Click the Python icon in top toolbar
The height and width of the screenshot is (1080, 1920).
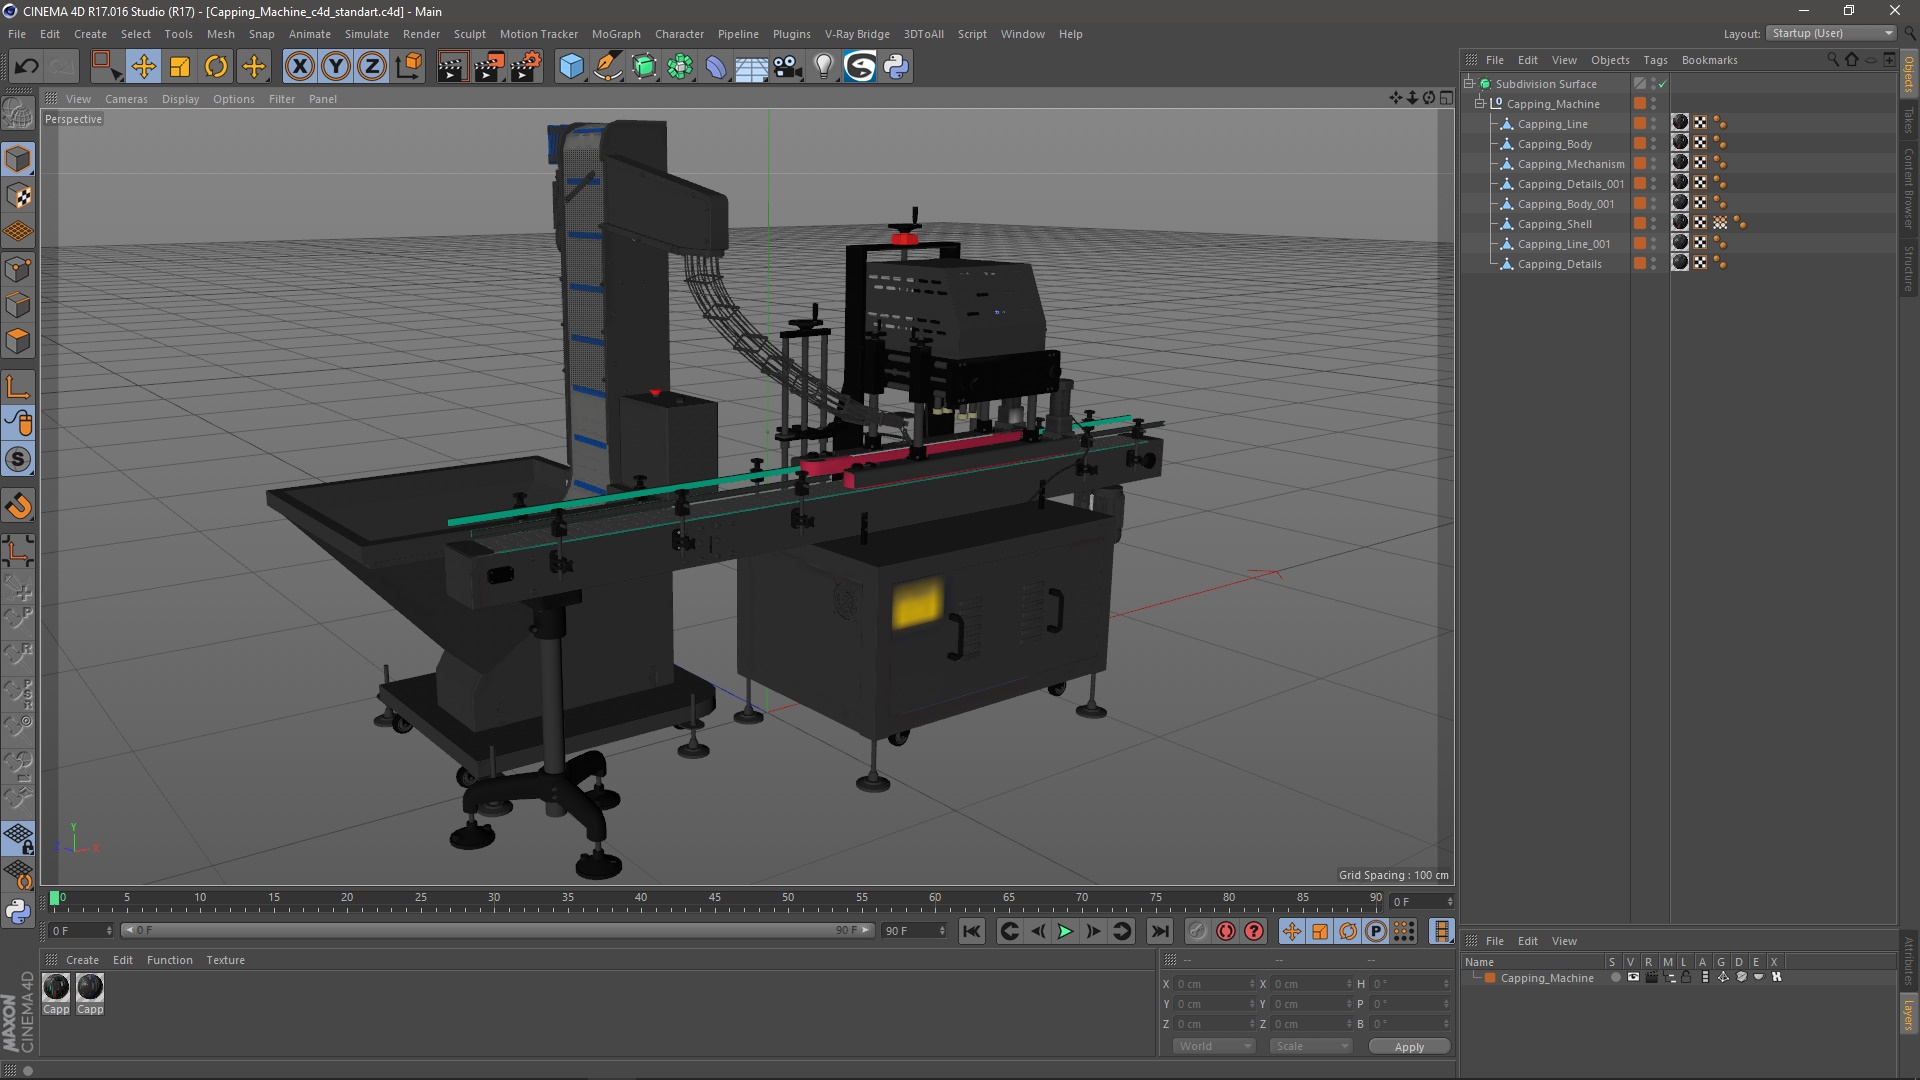click(896, 67)
